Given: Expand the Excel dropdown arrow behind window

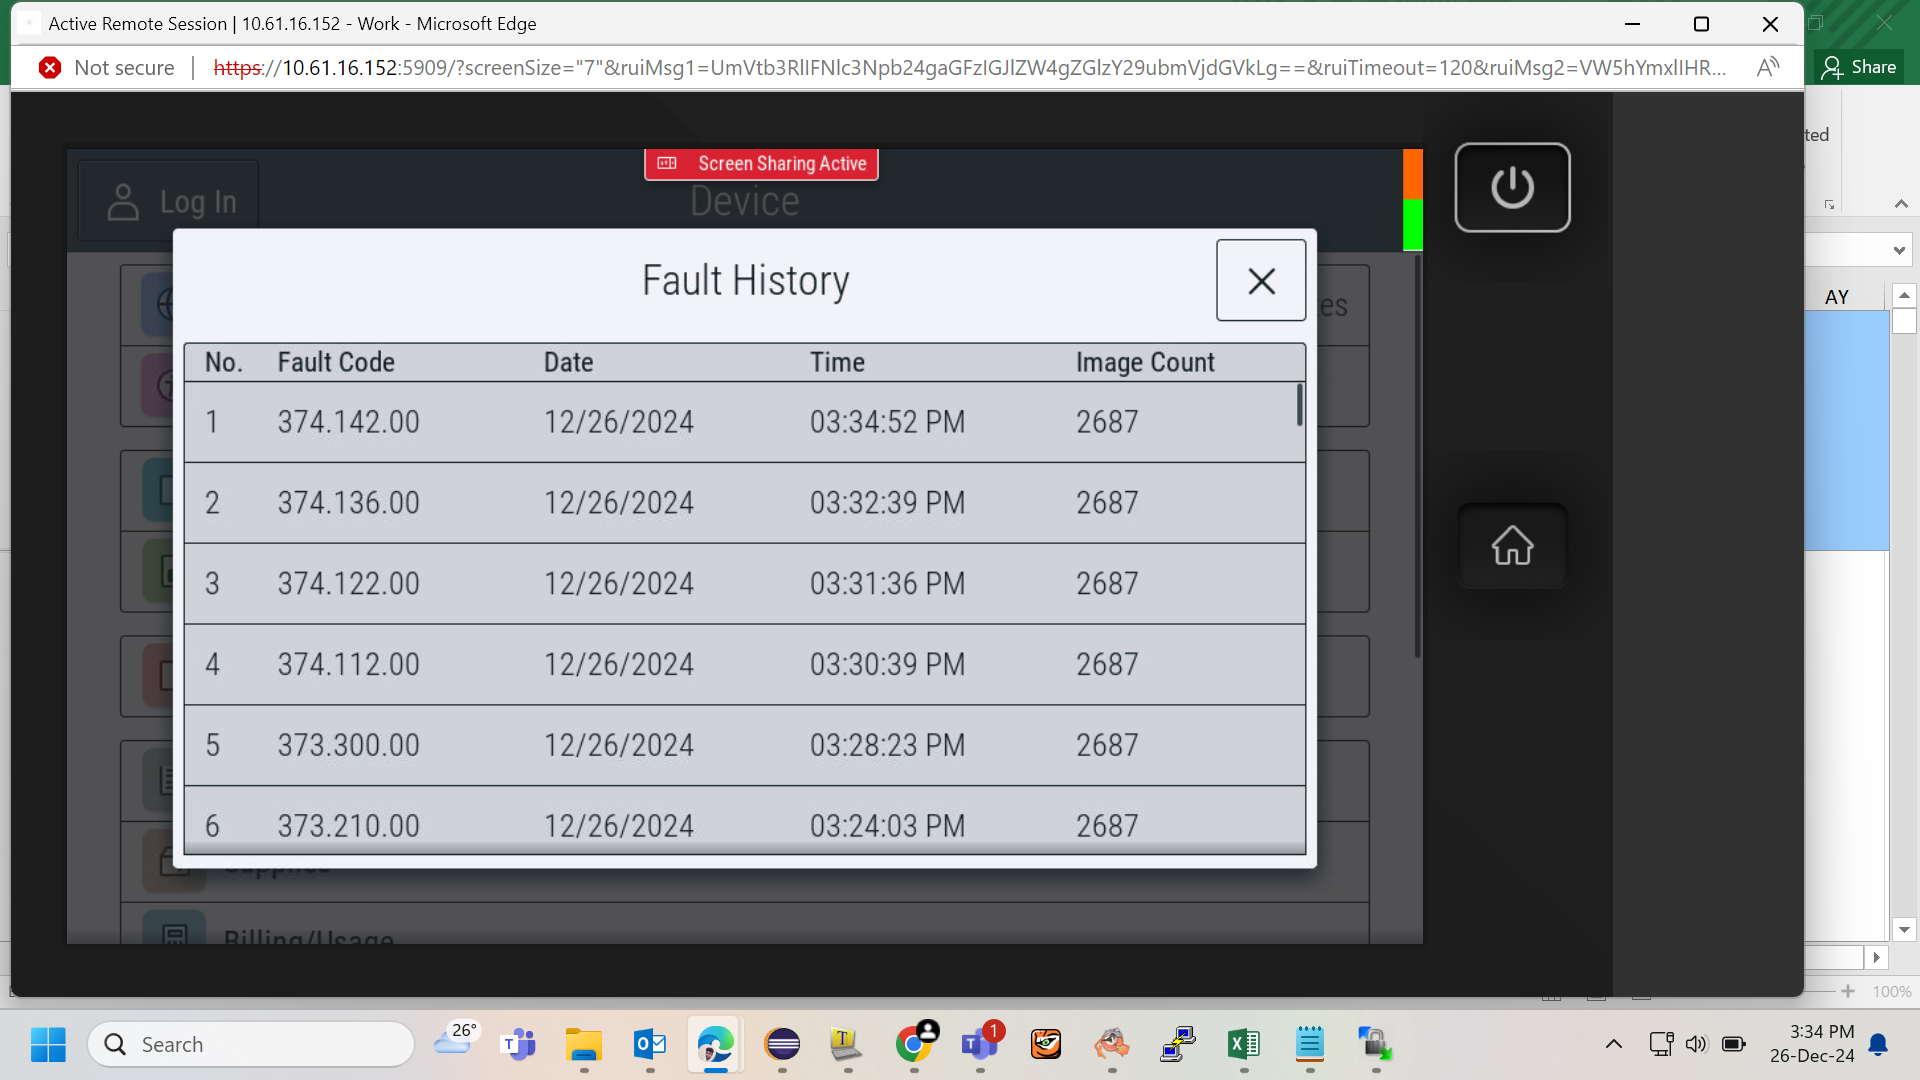Looking at the screenshot, I should pos(1898,250).
